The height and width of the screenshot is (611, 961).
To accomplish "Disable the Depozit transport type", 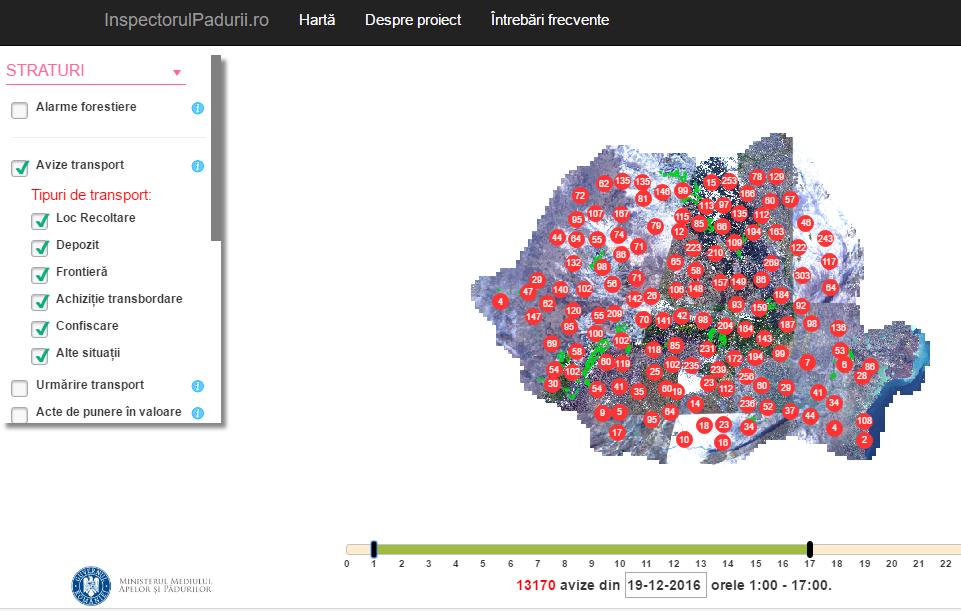I will click(x=40, y=248).
